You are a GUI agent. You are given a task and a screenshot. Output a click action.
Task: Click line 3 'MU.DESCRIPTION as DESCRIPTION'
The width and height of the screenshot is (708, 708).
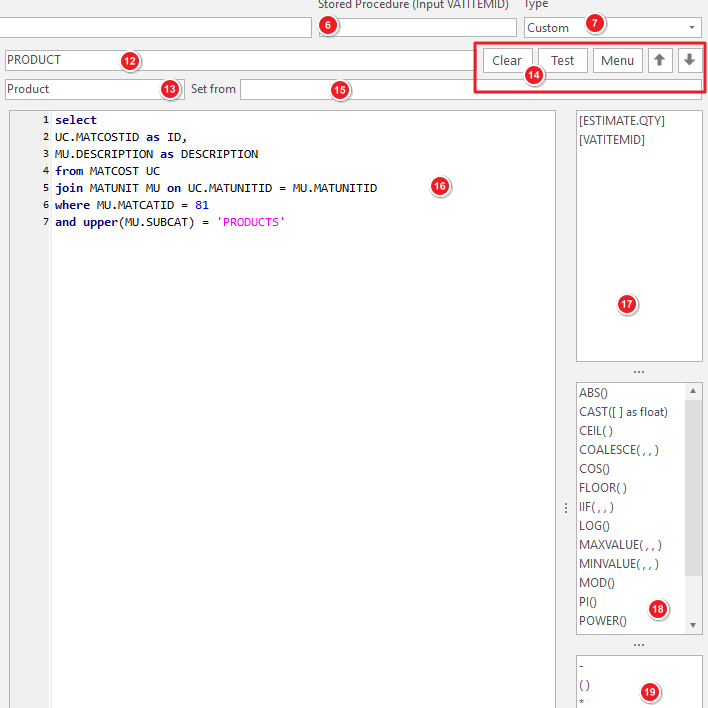click(156, 154)
